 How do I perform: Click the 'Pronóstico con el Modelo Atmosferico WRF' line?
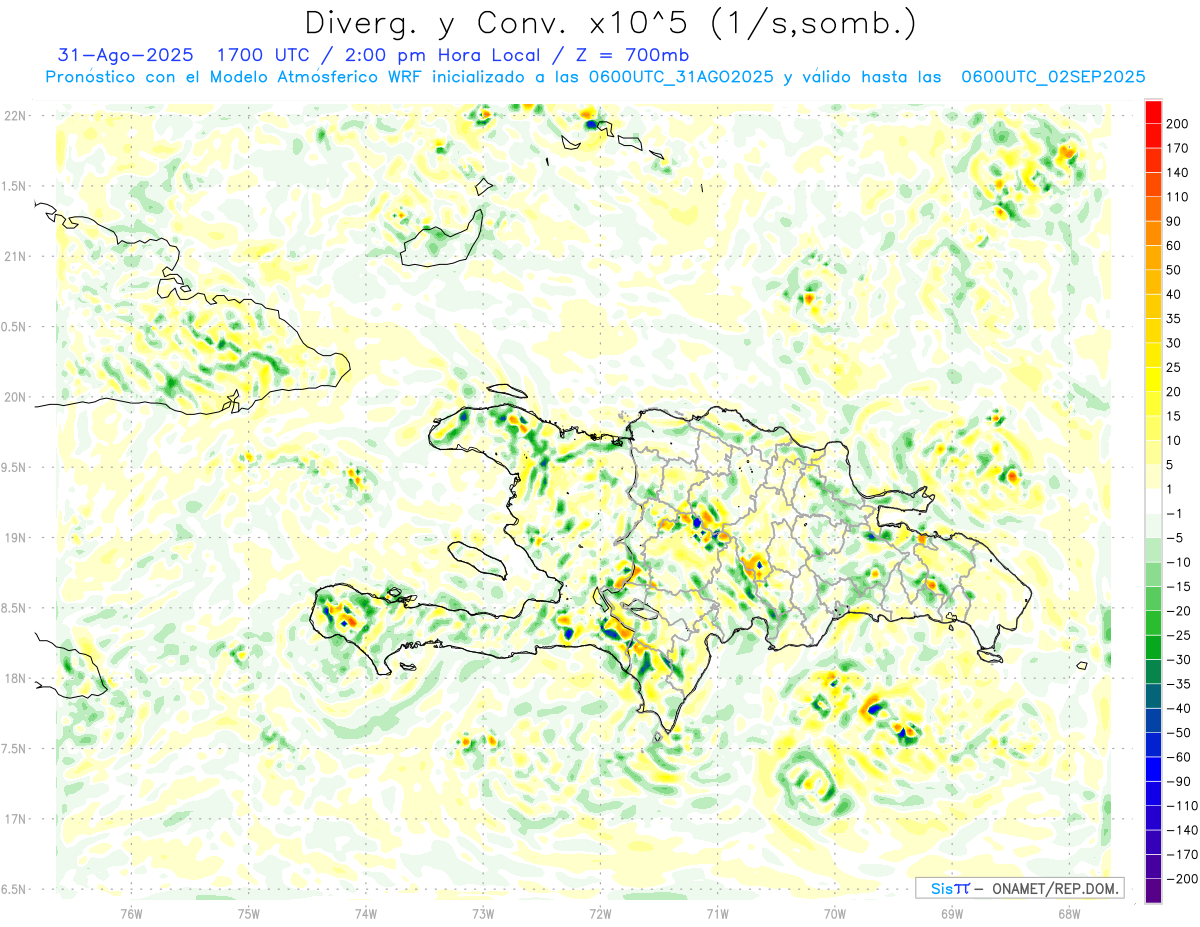[236, 77]
